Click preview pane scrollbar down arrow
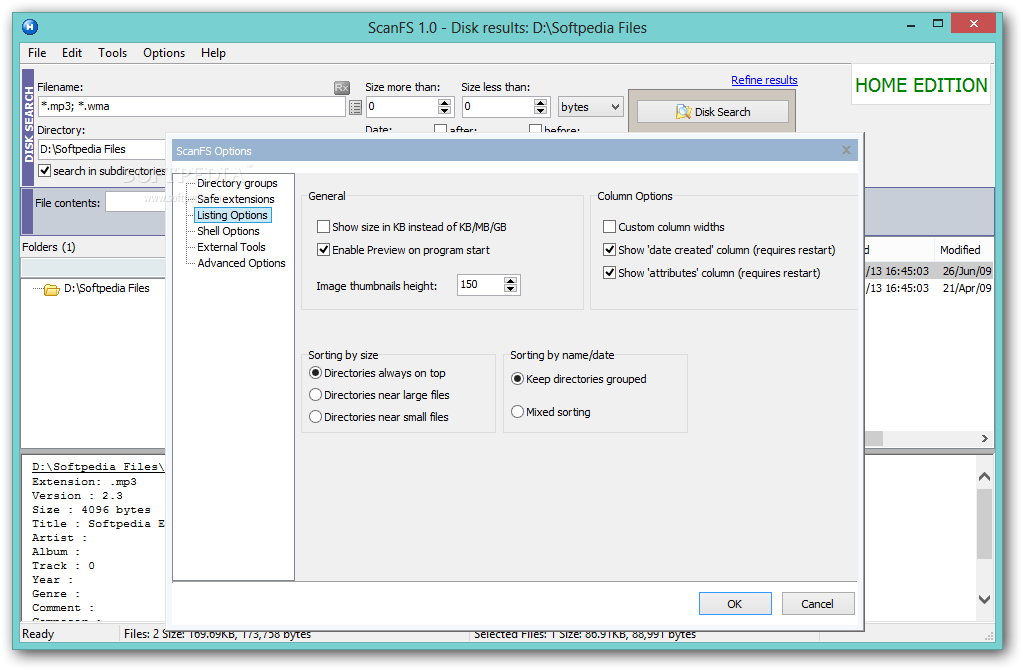 click(x=985, y=599)
